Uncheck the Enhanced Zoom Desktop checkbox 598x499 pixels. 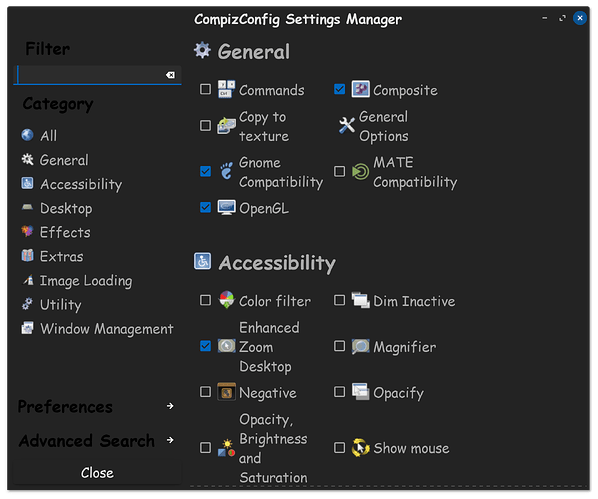click(x=206, y=346)
